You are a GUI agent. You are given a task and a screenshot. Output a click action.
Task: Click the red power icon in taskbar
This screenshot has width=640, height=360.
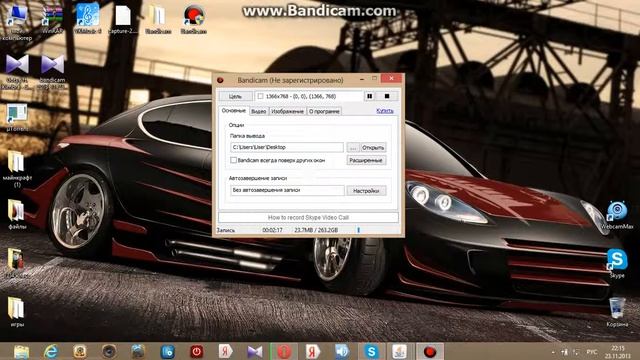[196, 351]
